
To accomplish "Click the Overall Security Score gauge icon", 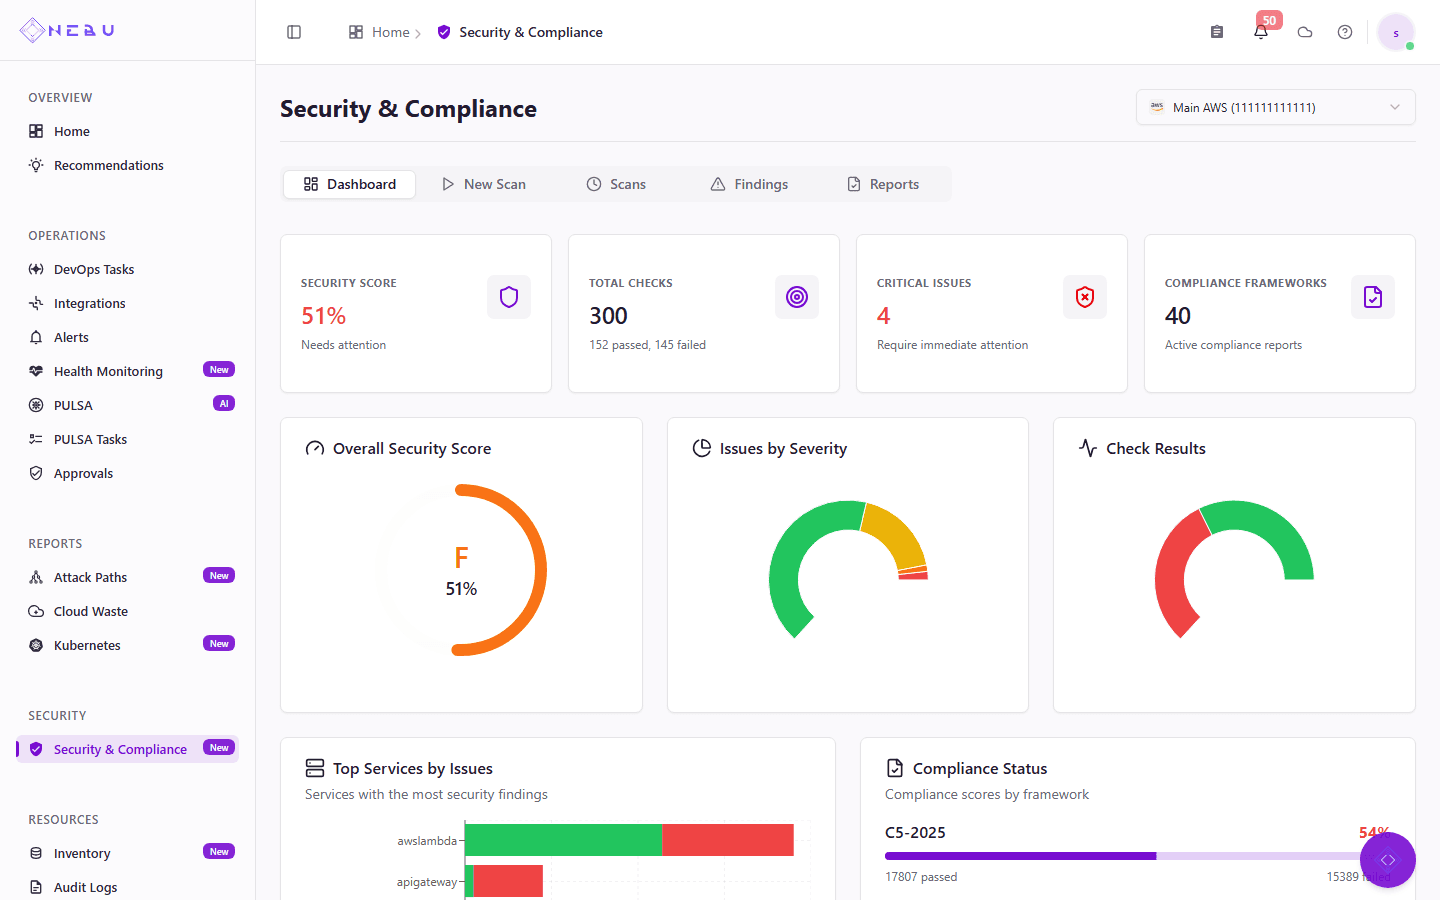I will coord(315,448).
